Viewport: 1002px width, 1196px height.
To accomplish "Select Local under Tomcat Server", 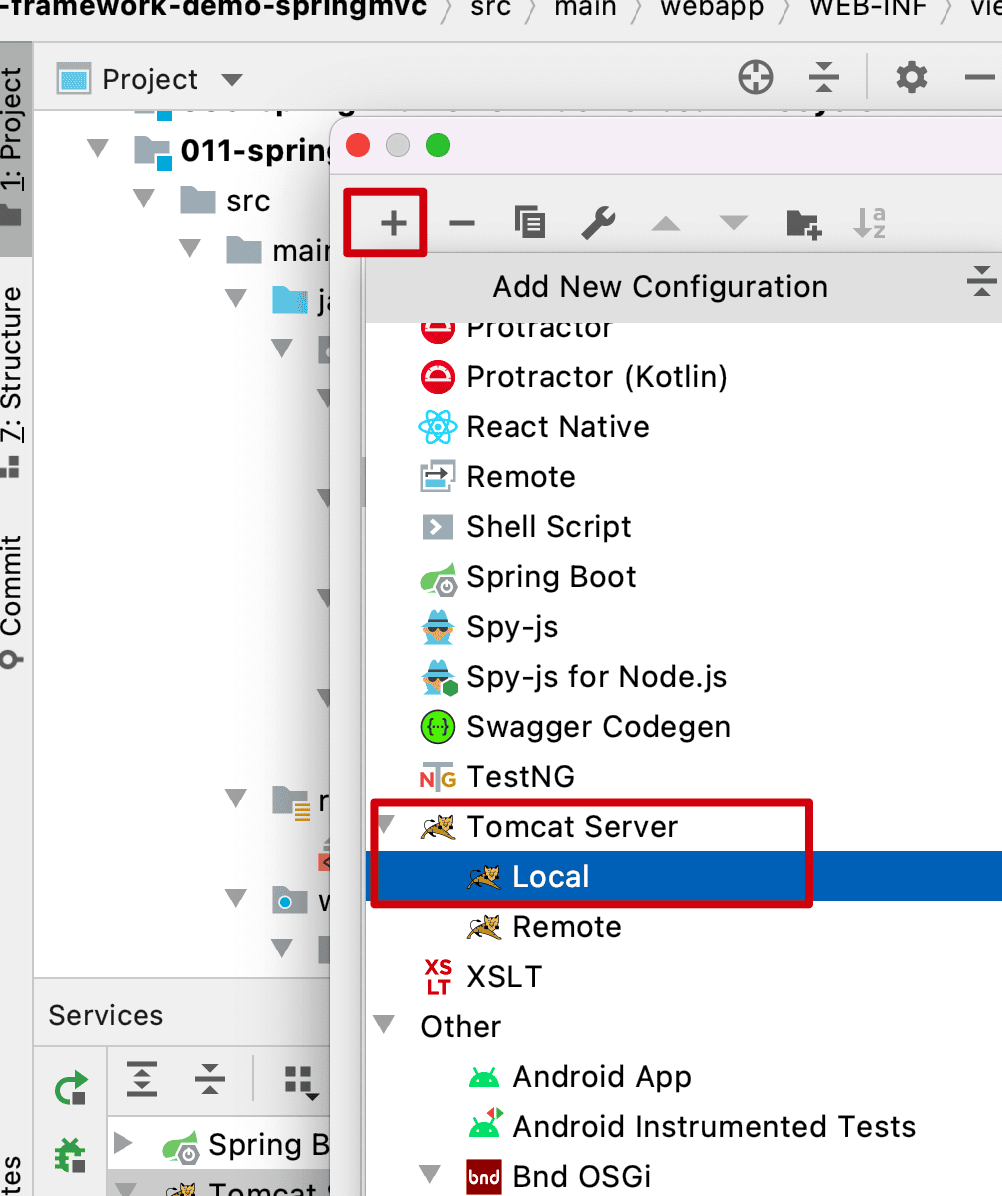I will 550,877.
